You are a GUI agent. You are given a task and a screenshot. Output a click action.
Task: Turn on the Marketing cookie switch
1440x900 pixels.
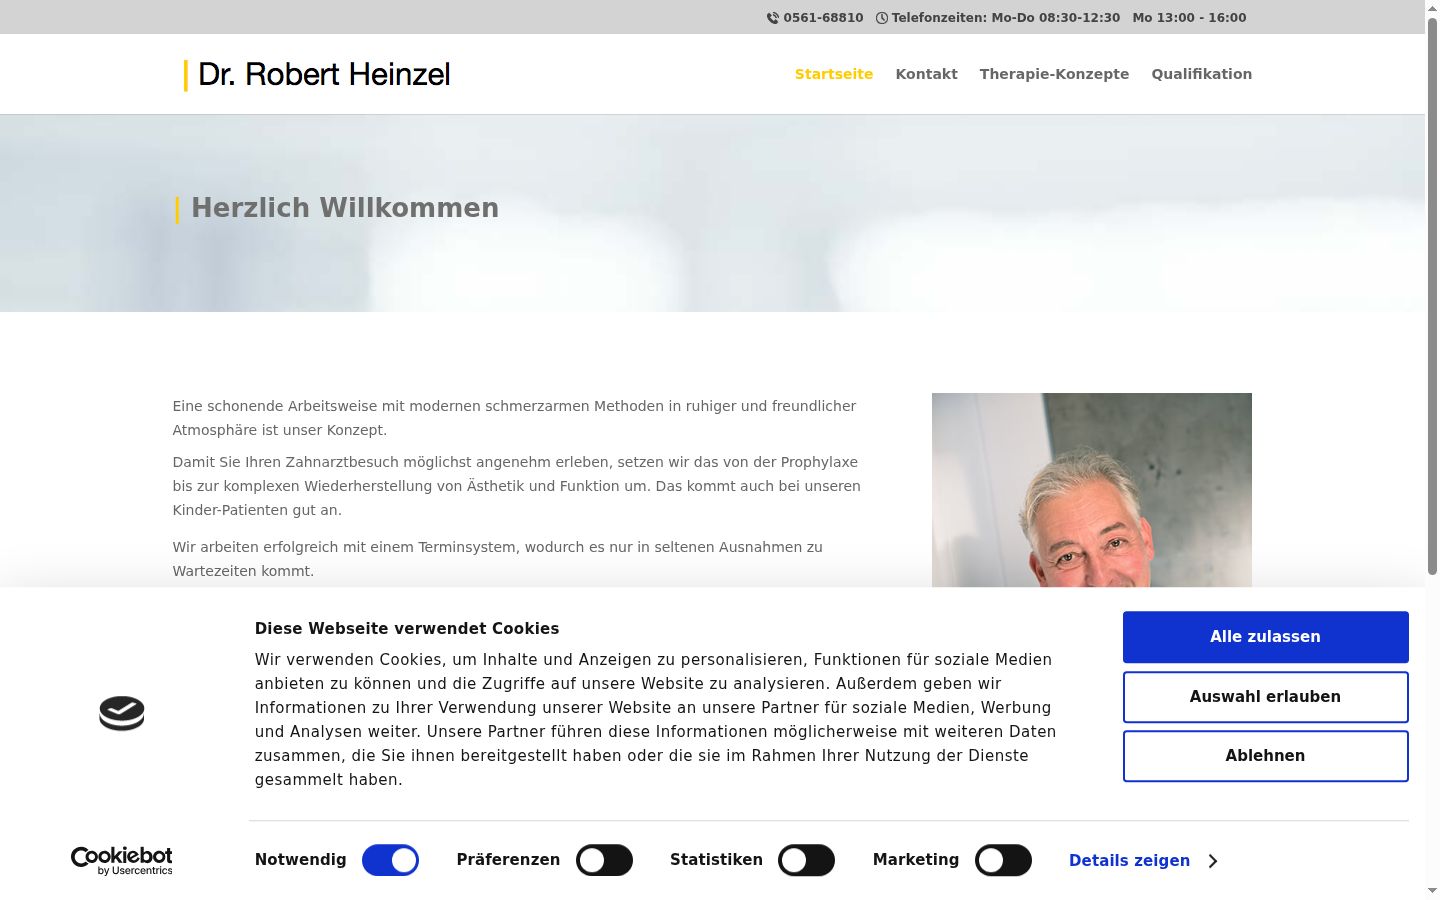[1003, 860]
